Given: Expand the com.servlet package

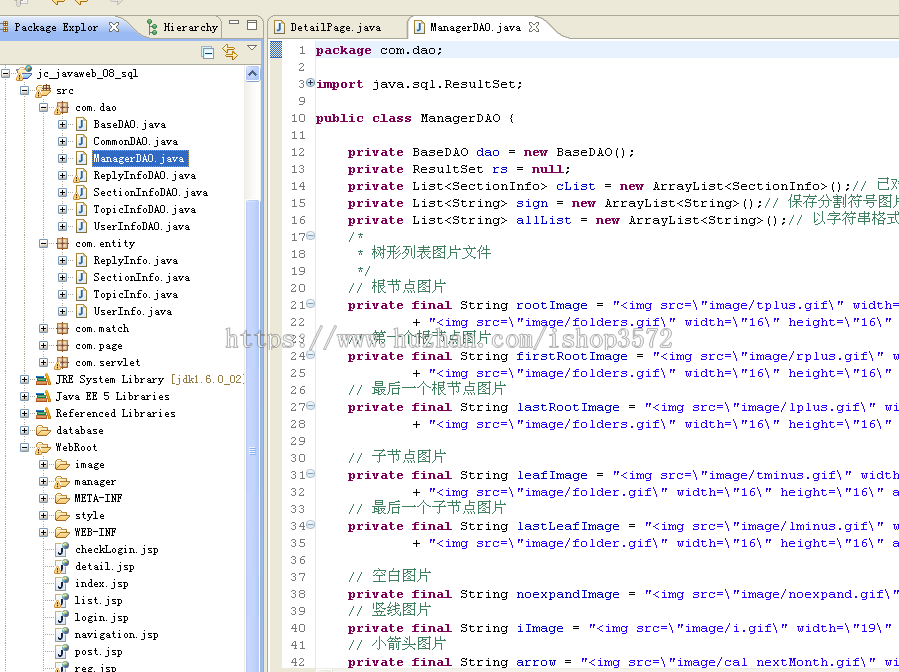Looking at the screenshot, I should (44, 362).
